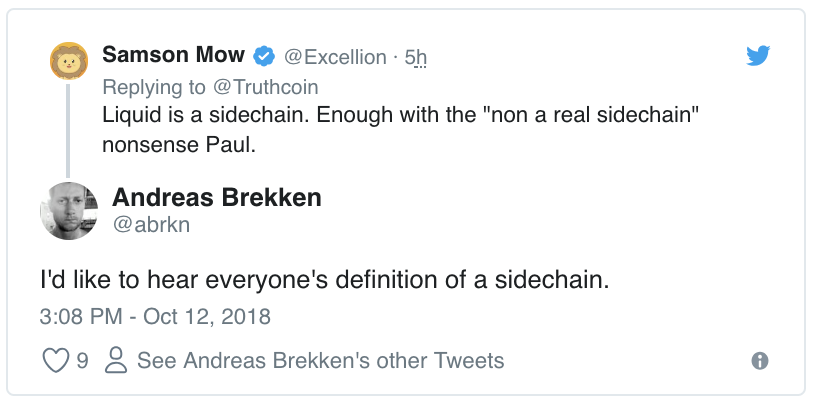Click the reply thread connector line
The image size is (814, 408).
pyautogui.click(x=68, y=130)
